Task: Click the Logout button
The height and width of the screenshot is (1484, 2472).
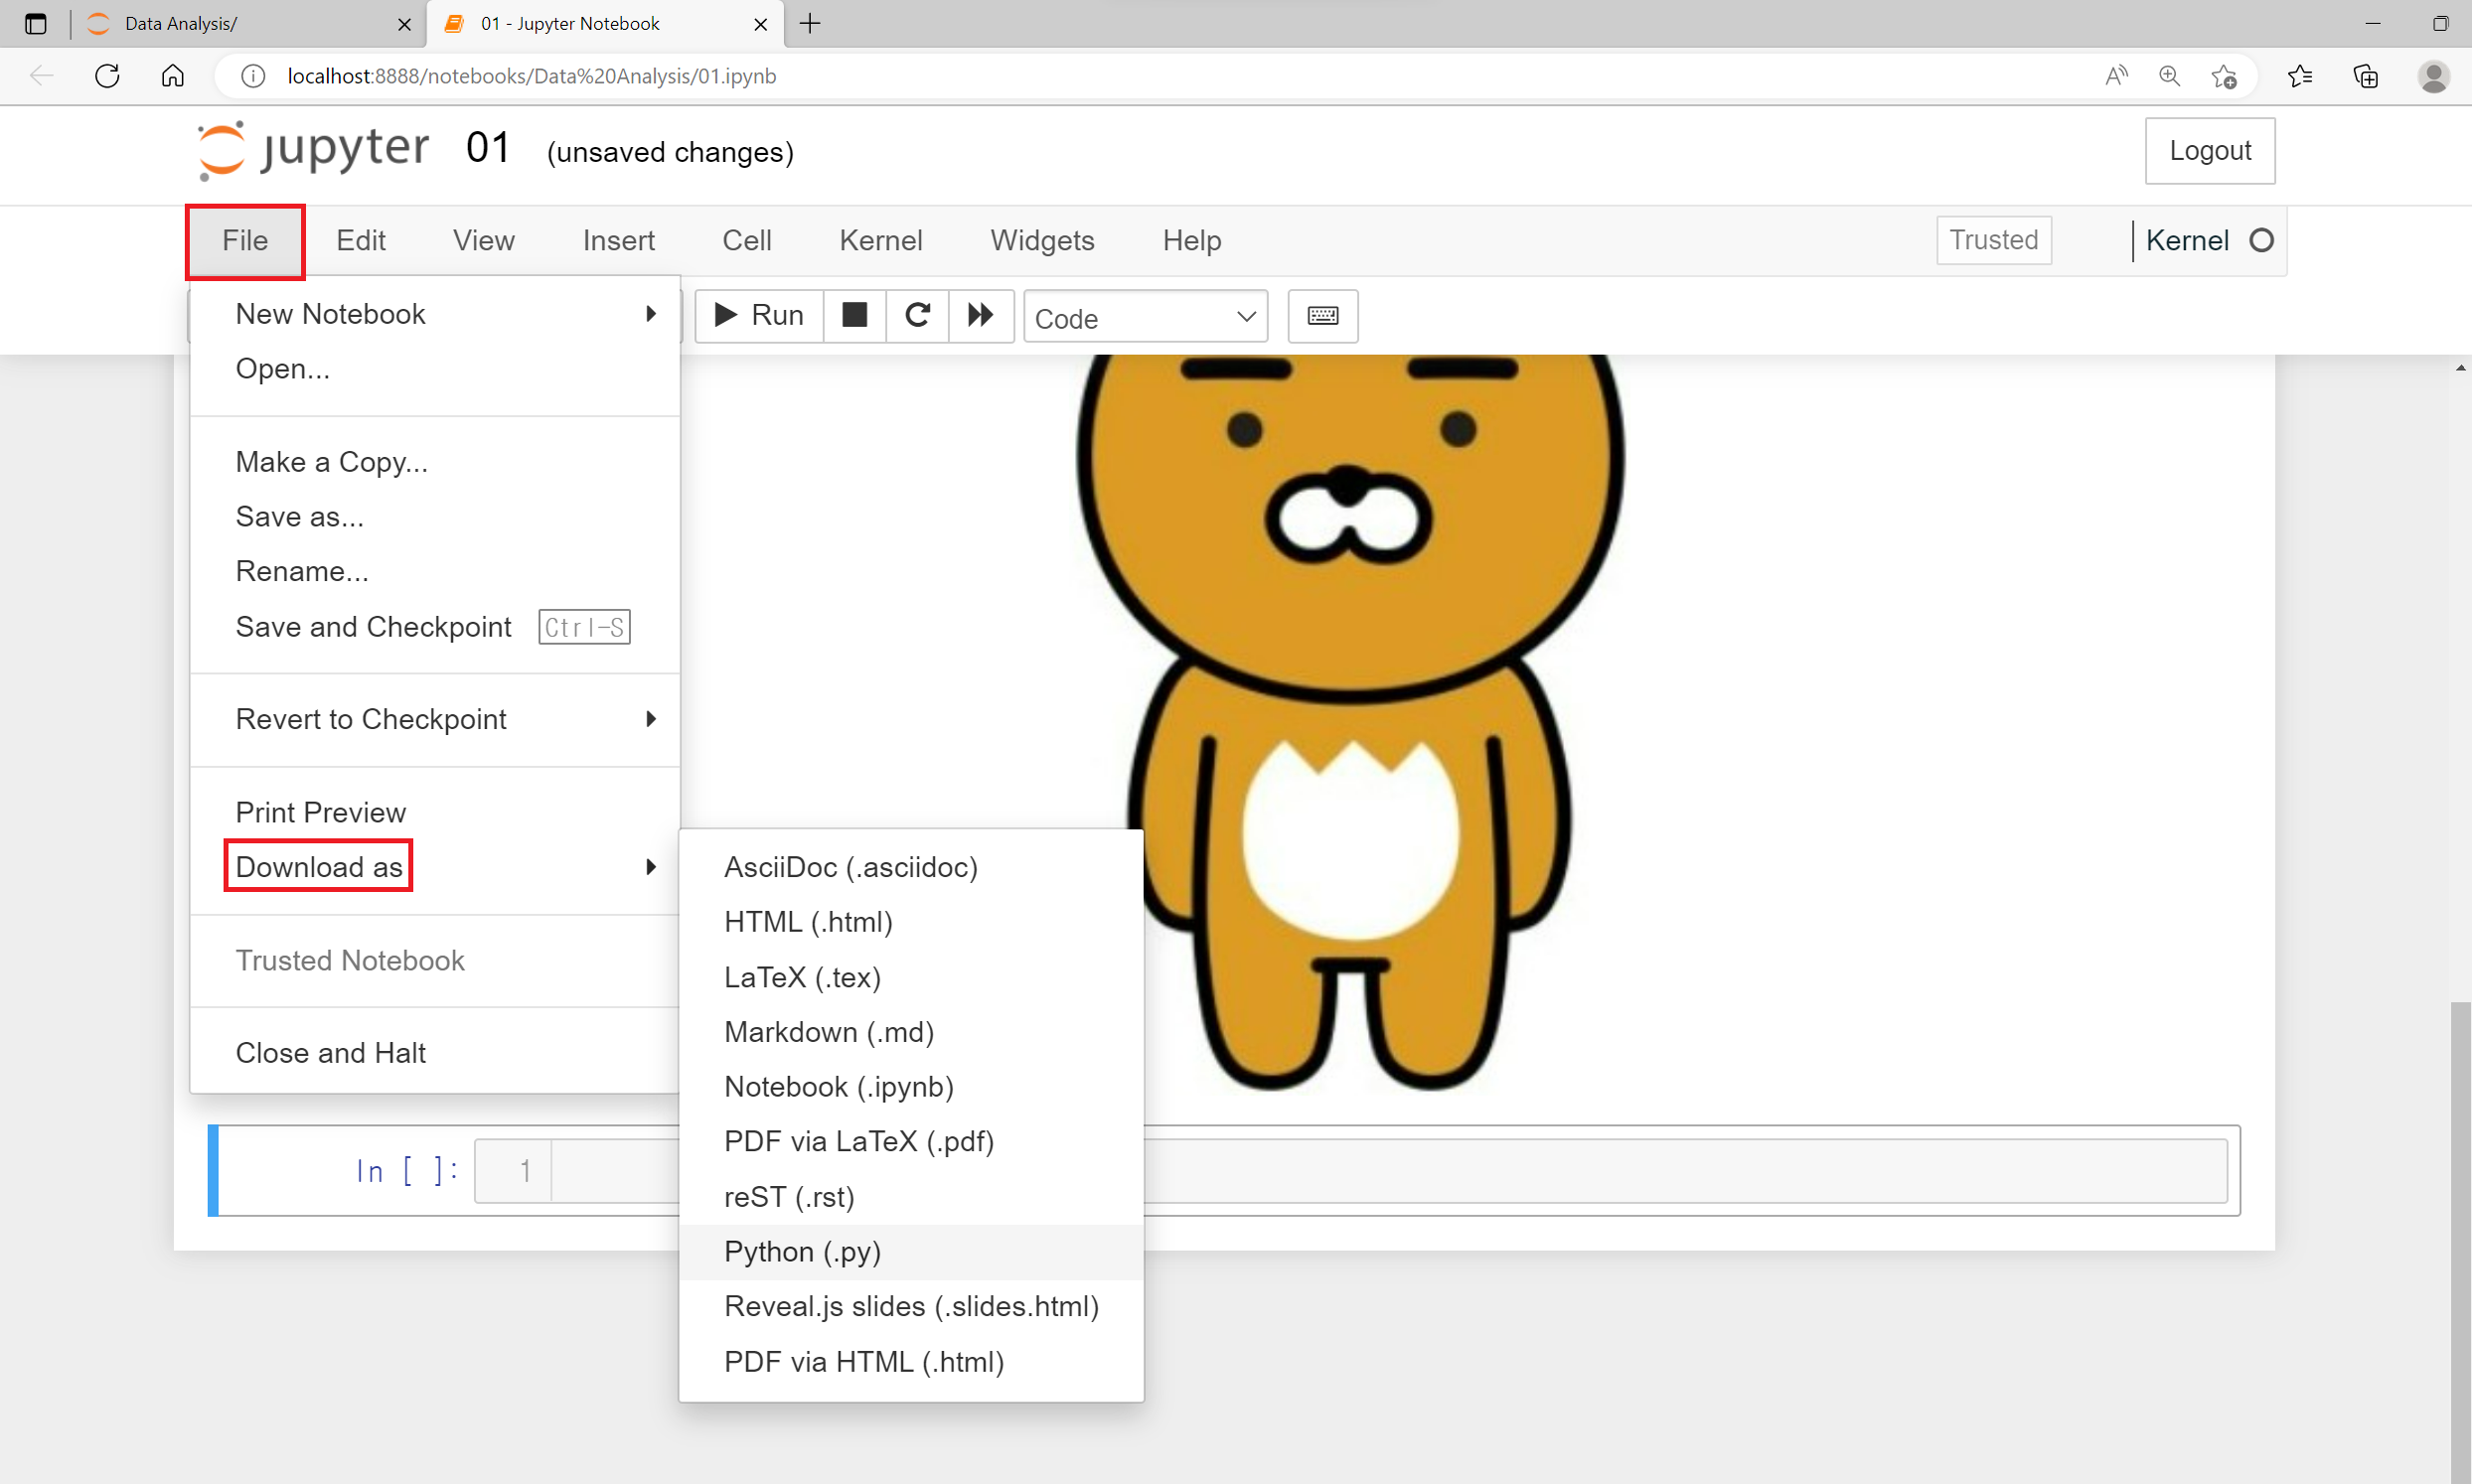Action: click(2209, 151)
